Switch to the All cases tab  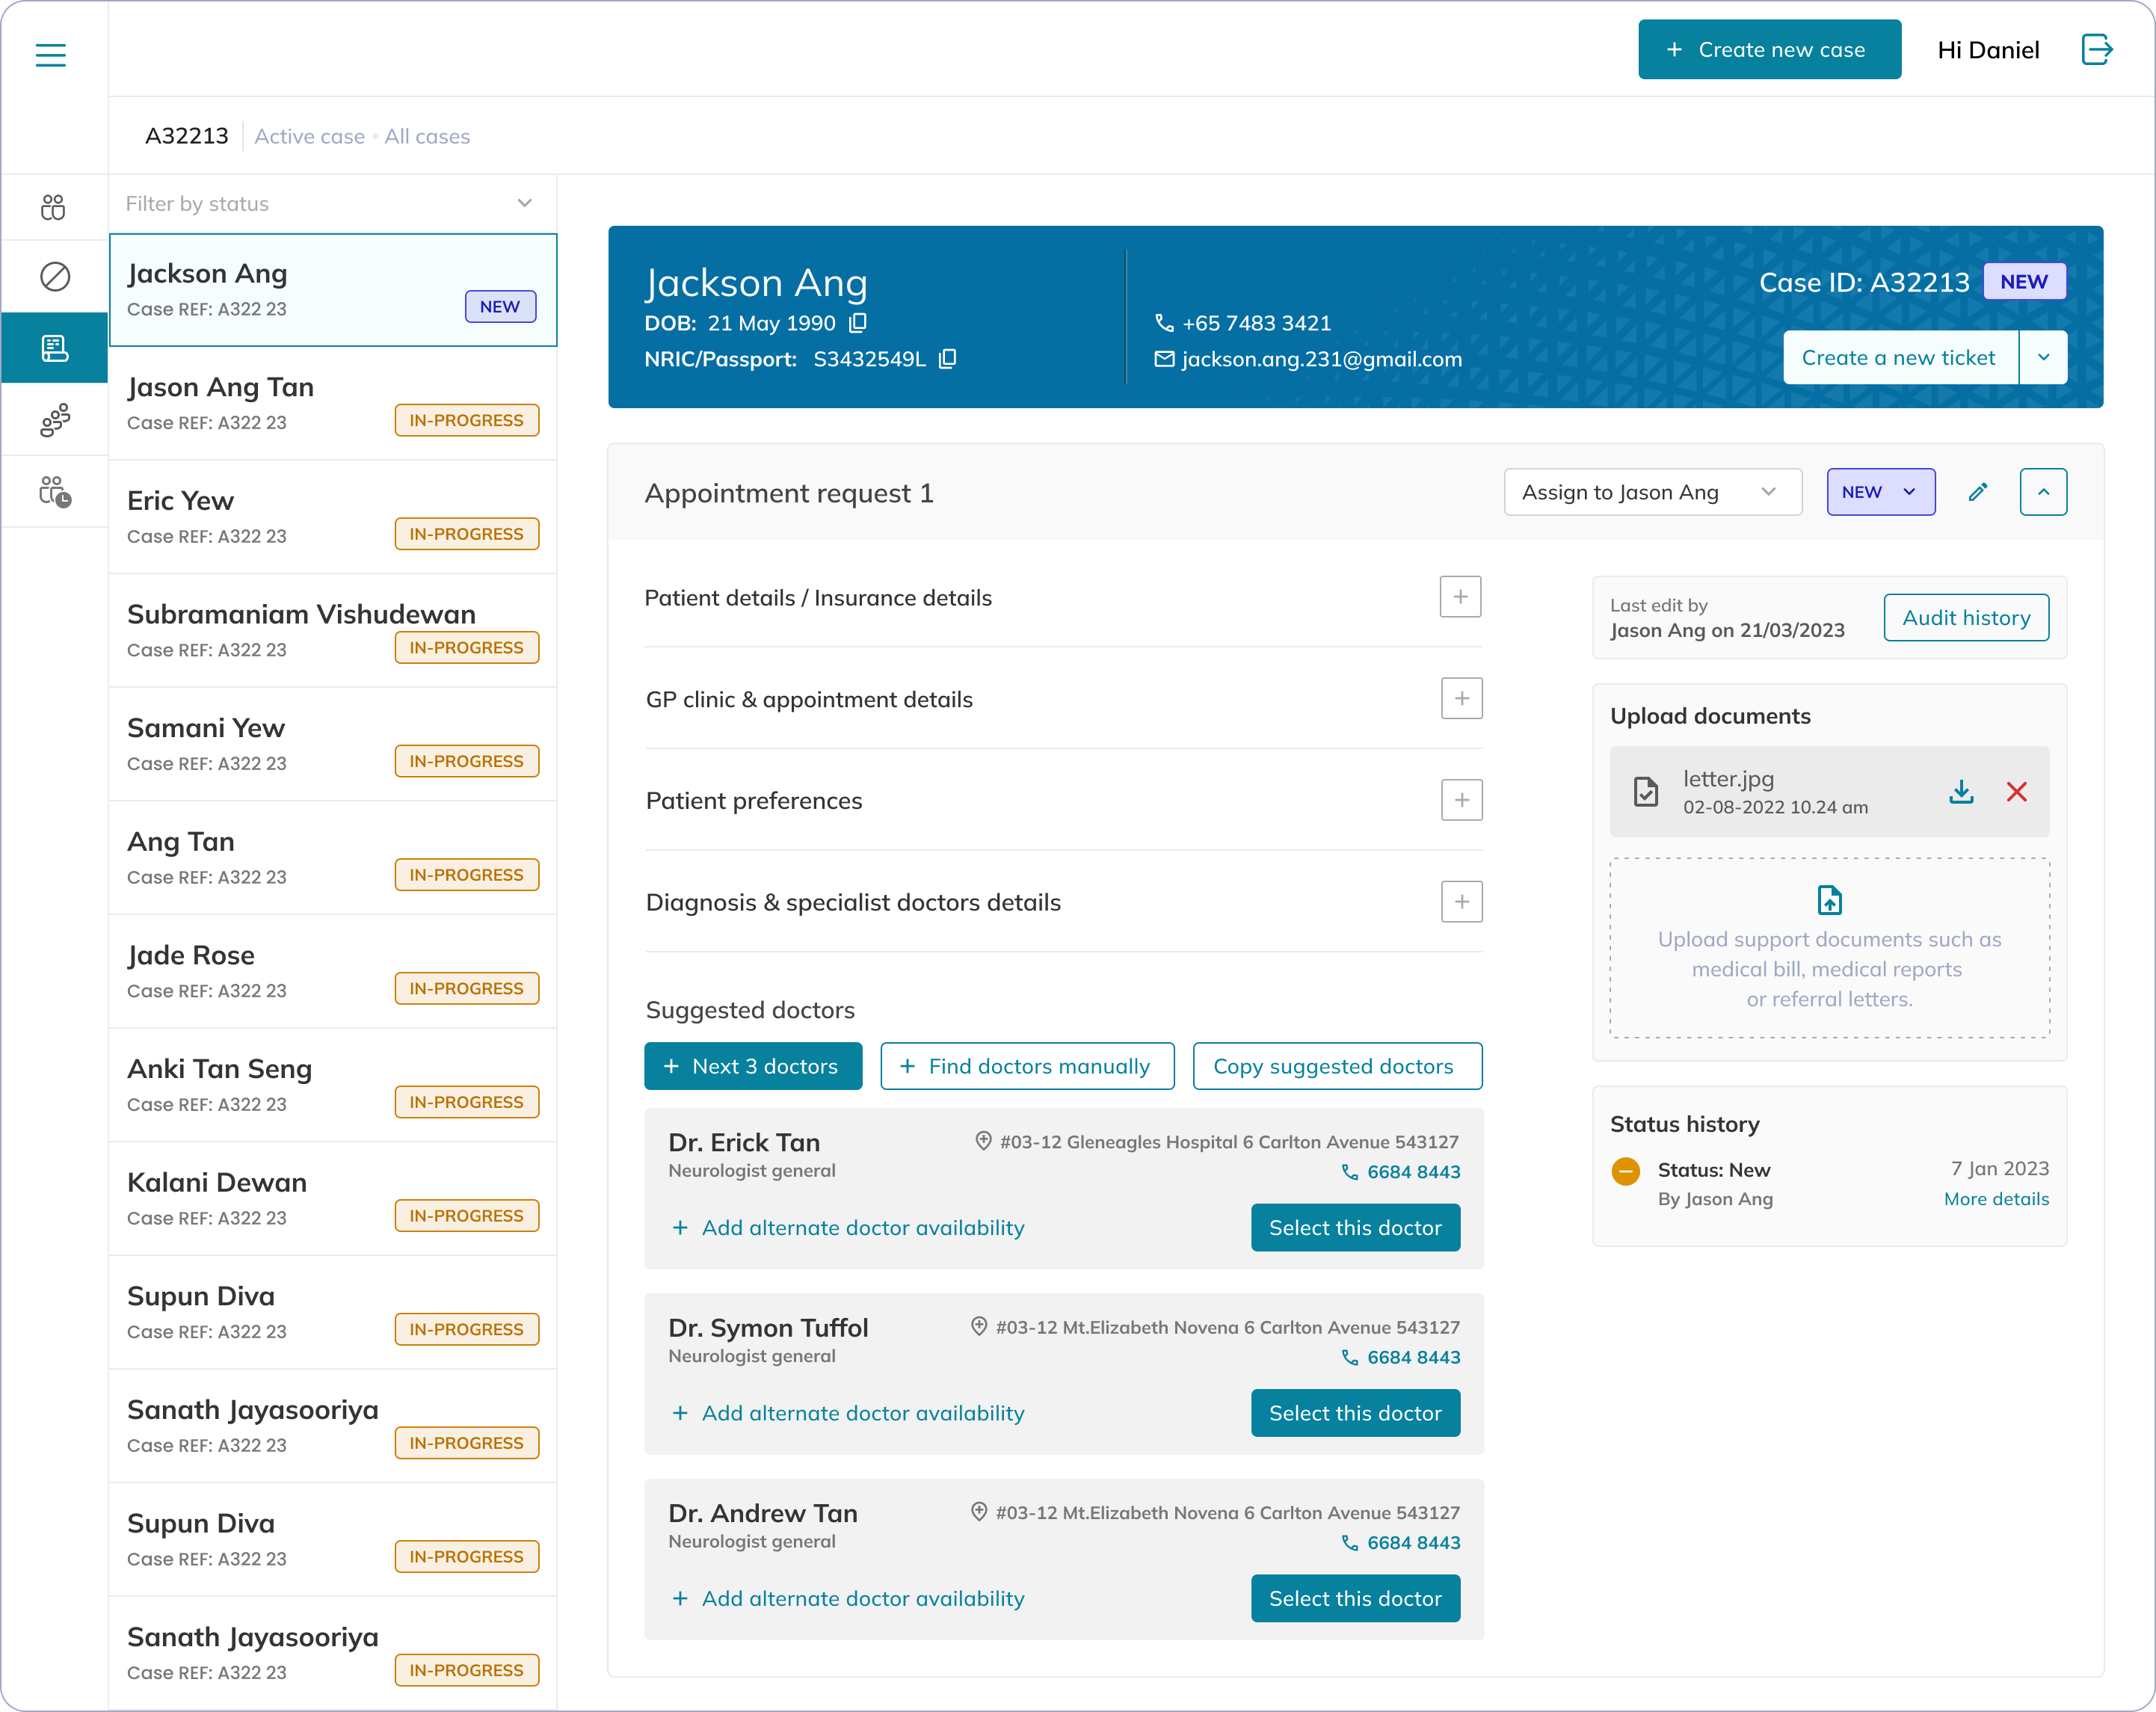click(x=427, y=136)
